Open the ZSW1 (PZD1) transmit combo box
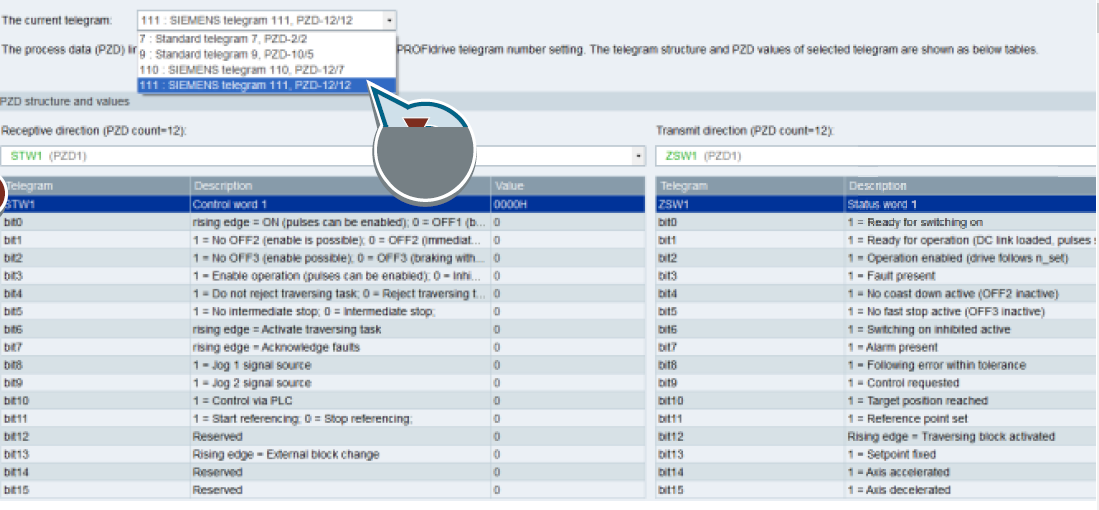Screen dimensions: 1099x510 pyautogui.click(x=877, y=156)
